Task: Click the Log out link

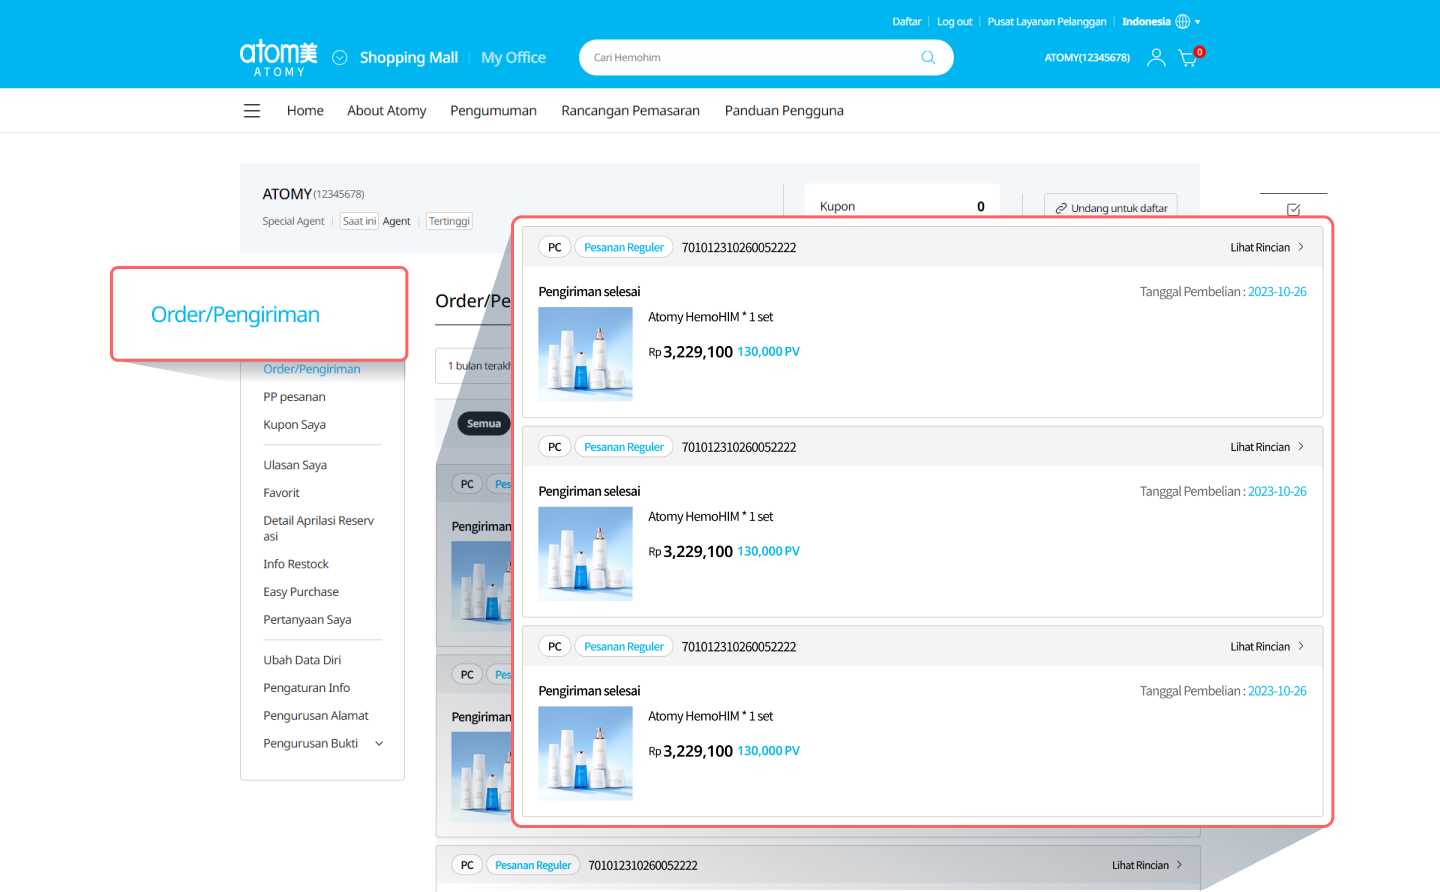Action: pyautogui.click(x=954, y=22)
